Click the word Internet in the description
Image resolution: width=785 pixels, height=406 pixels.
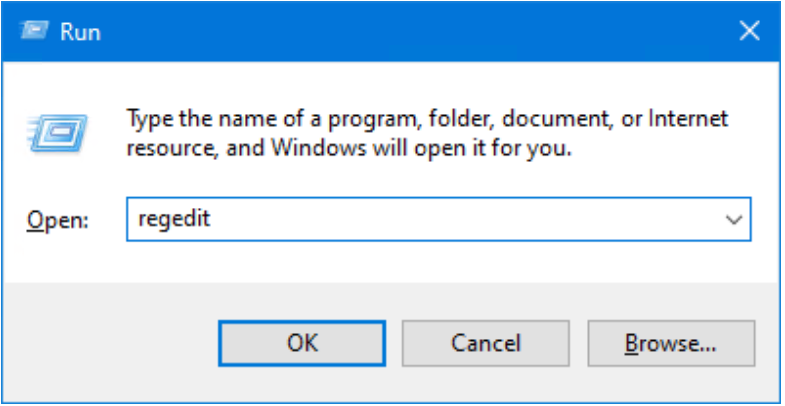coord(689,120)
